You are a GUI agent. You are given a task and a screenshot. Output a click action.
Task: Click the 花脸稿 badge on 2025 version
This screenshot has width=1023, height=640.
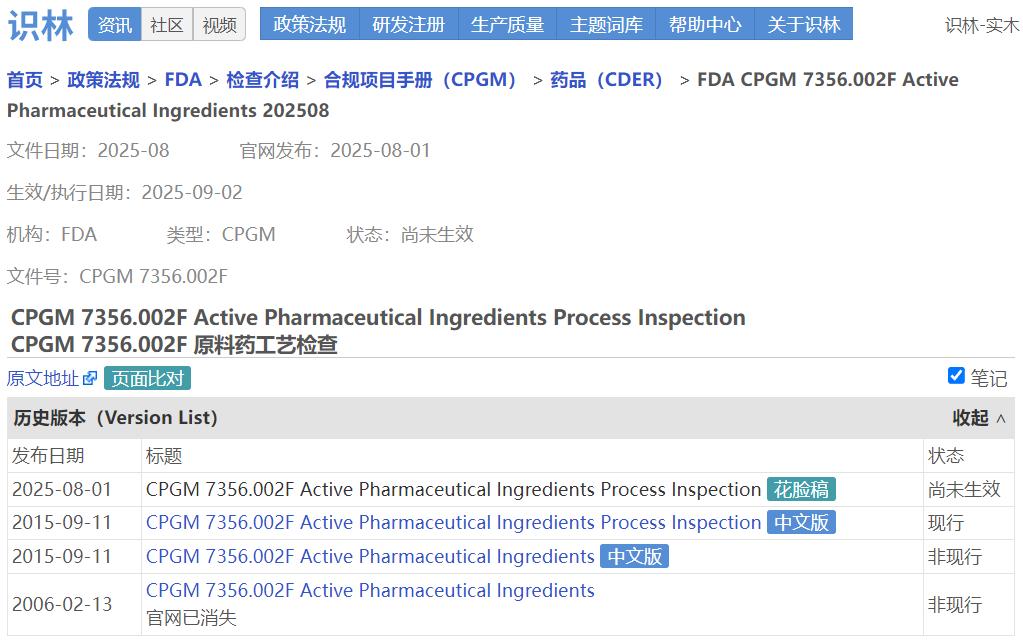tap(801, 490)
